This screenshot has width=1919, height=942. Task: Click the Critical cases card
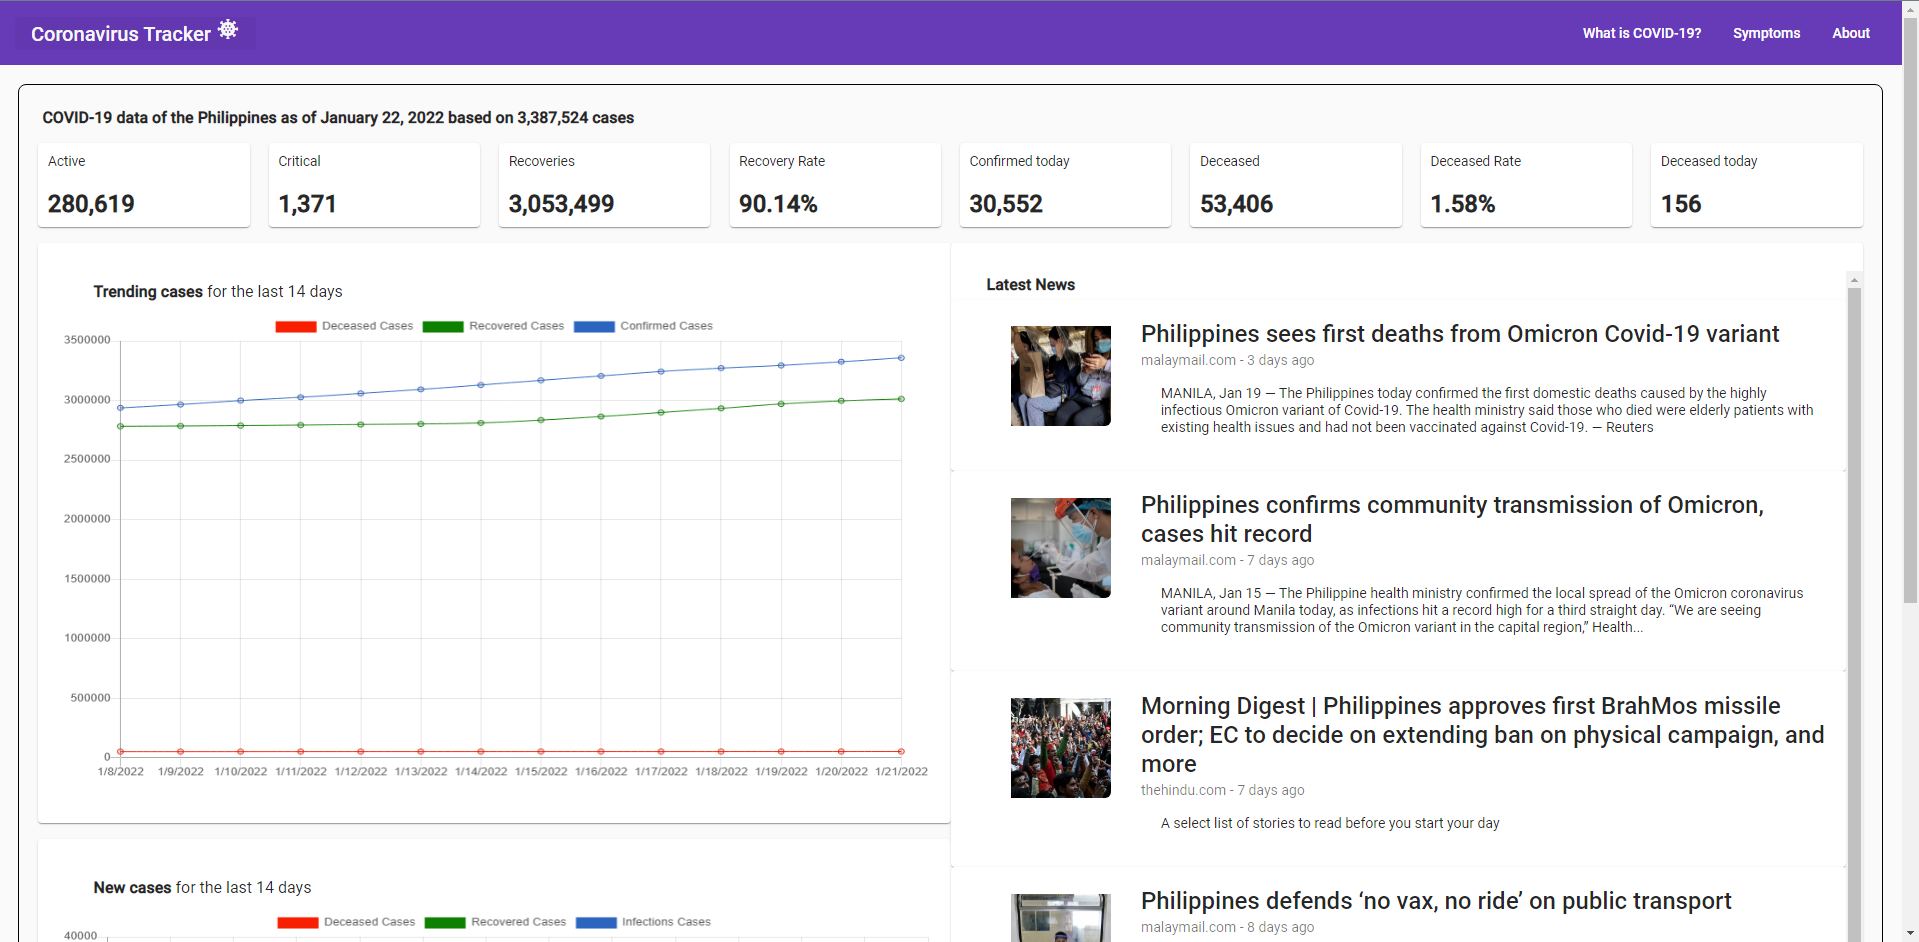click(x=374, y=185)
